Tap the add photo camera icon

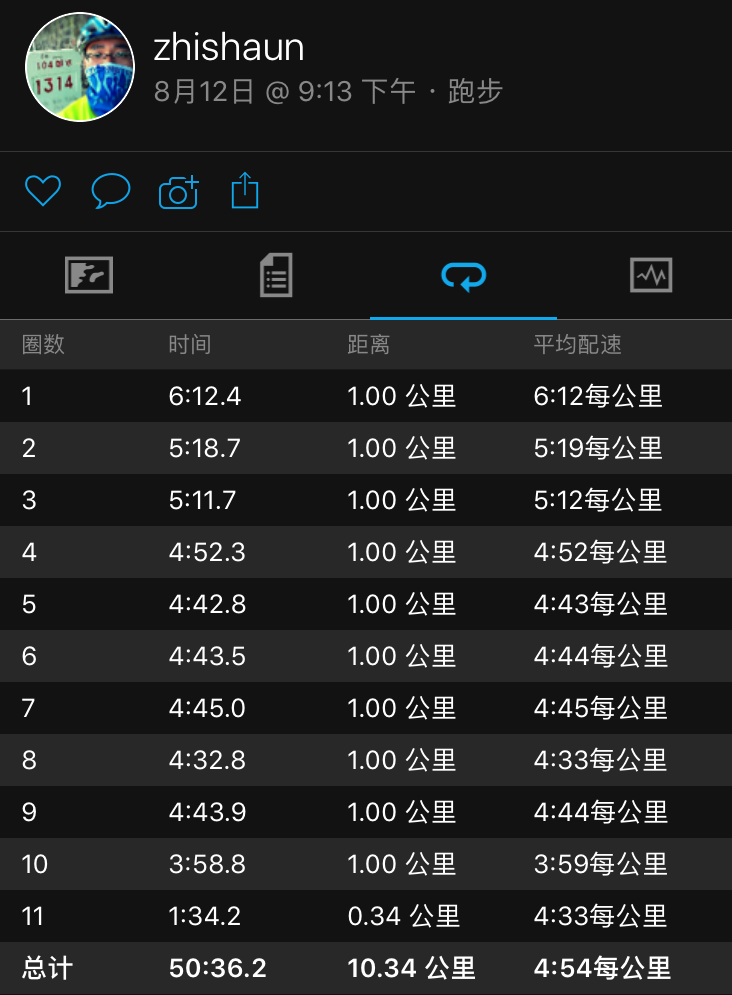click(x=179, y=192)
